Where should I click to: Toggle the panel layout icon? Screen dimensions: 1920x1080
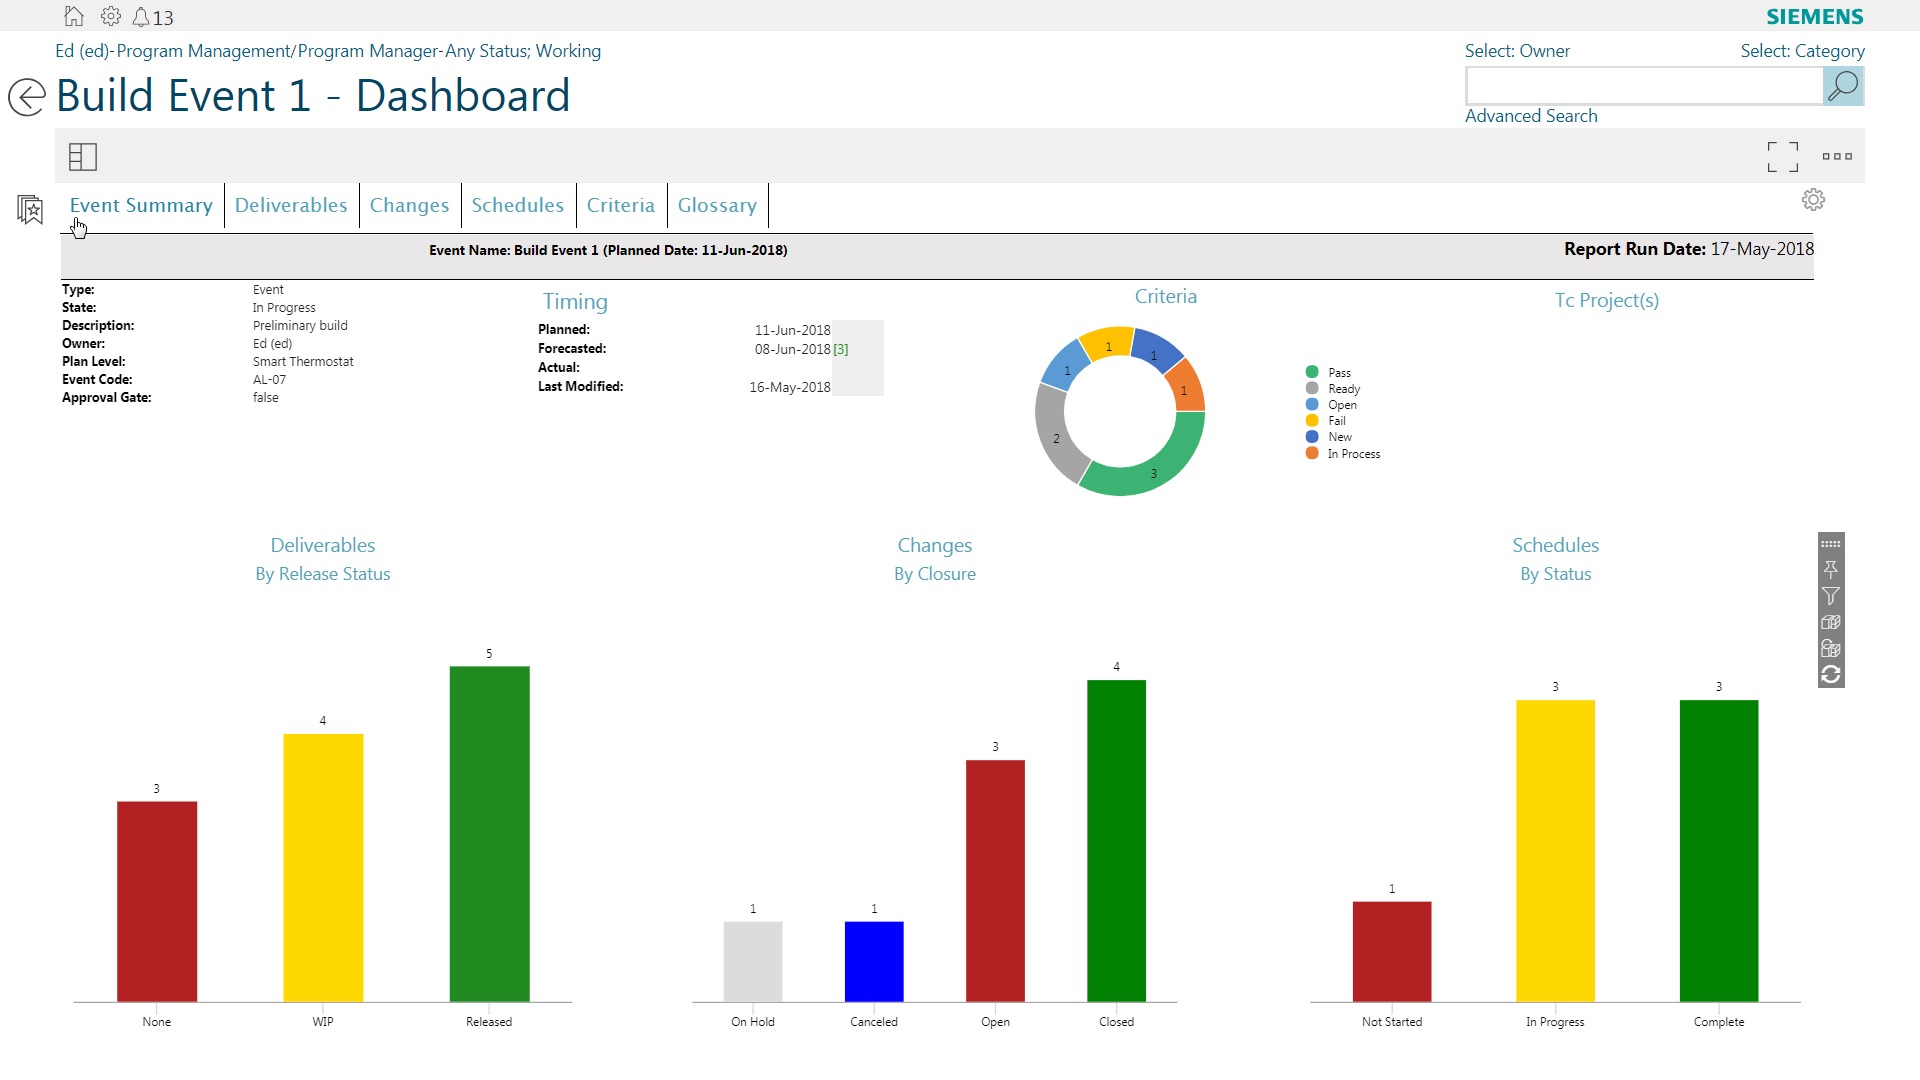[x=83, y=156]
